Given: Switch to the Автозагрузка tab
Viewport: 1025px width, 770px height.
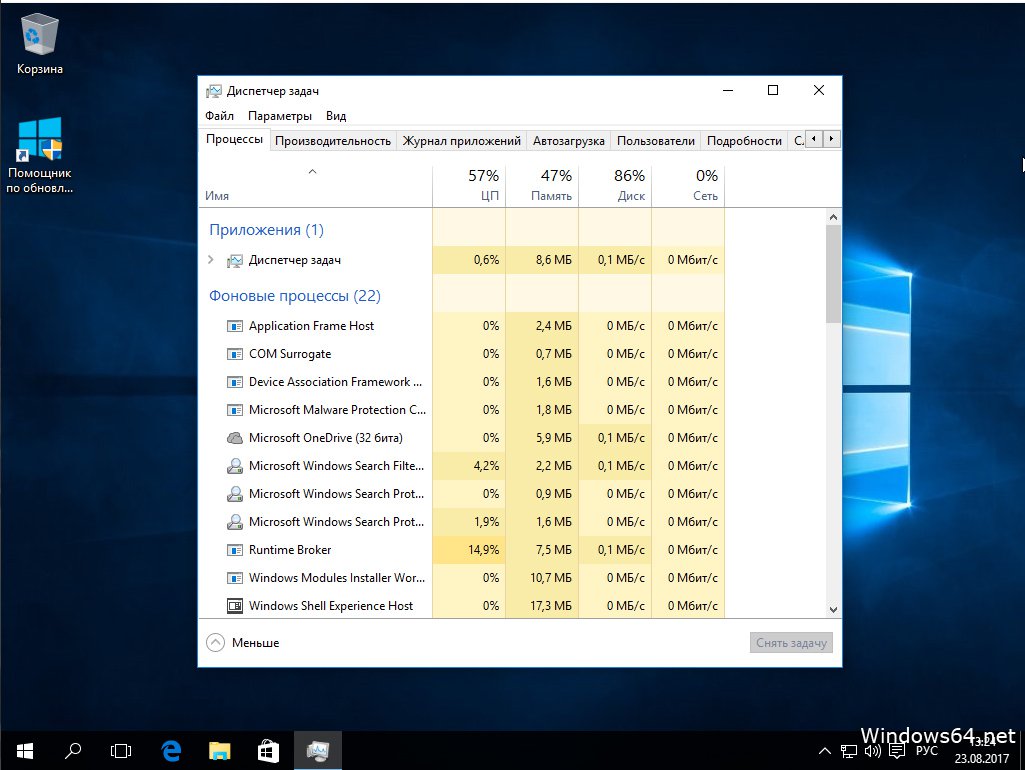Looking at the screenshot, I should coord(569,141).
